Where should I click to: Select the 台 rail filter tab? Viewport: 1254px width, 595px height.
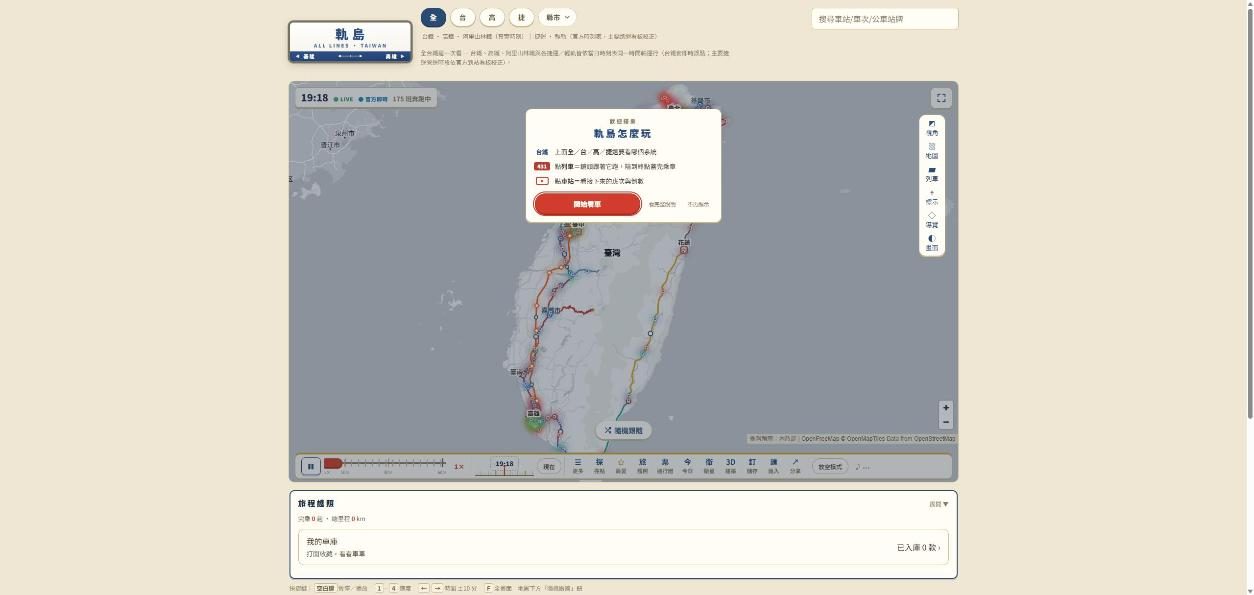[462, 17]
